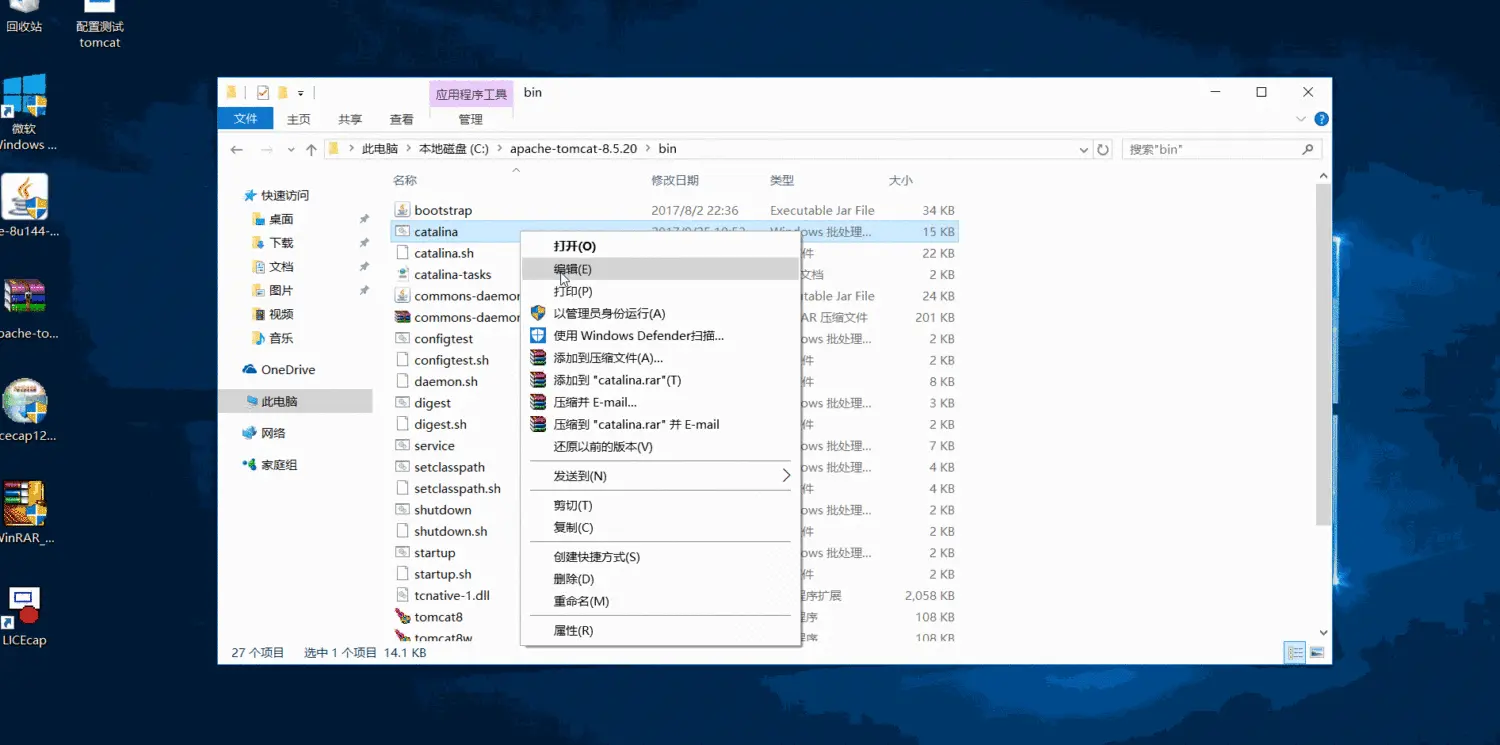Sort by the 名称 column header
This screenshot has height=745, width=1500.
[x=405, y=181]
